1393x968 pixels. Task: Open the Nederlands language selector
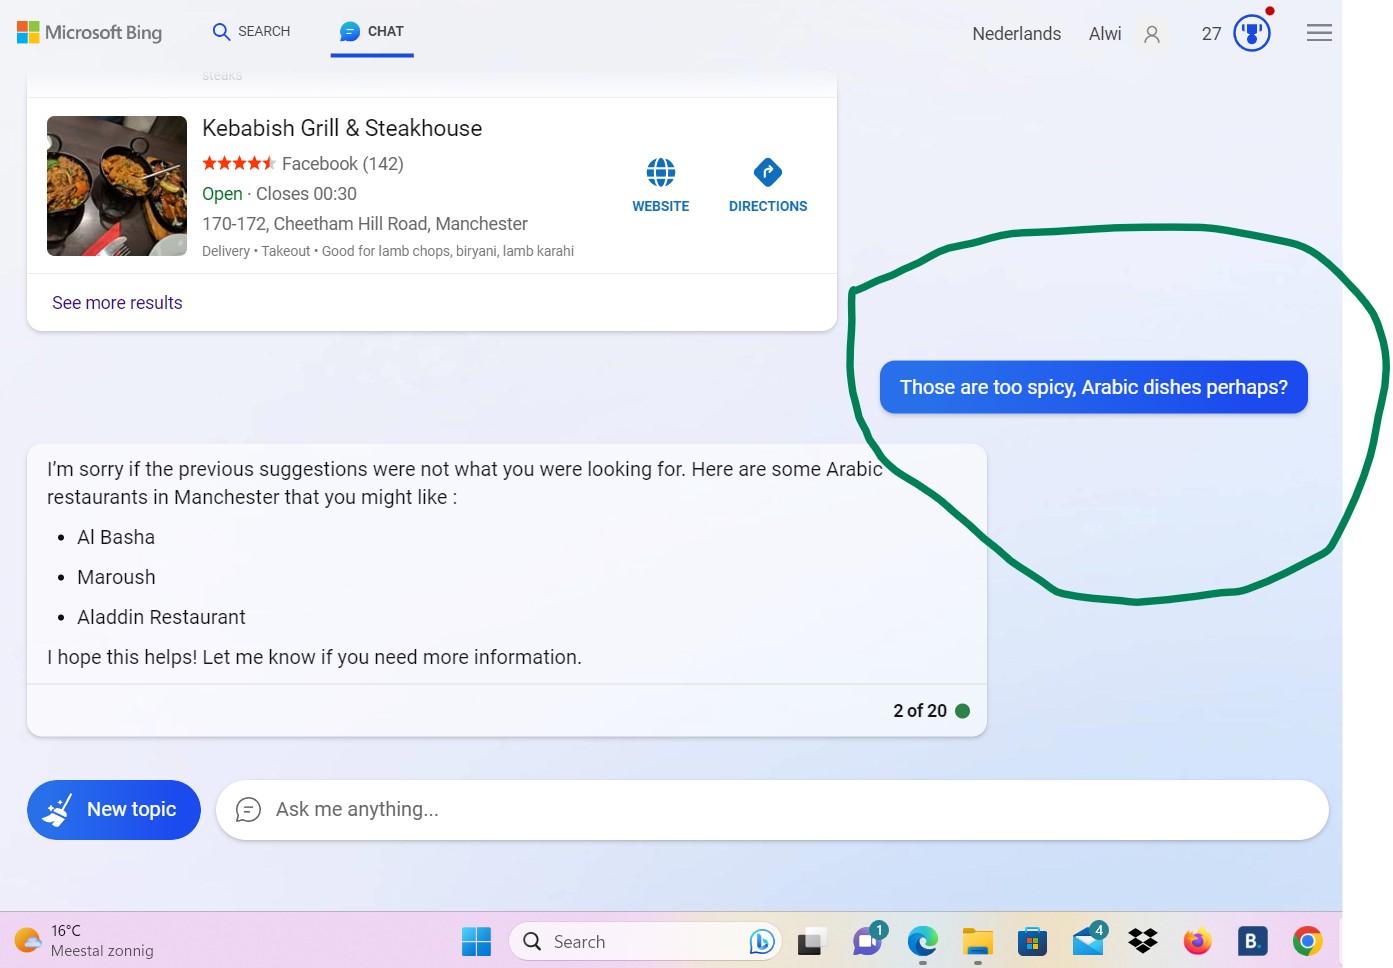pyautogui.click(x=1016, y=33)
